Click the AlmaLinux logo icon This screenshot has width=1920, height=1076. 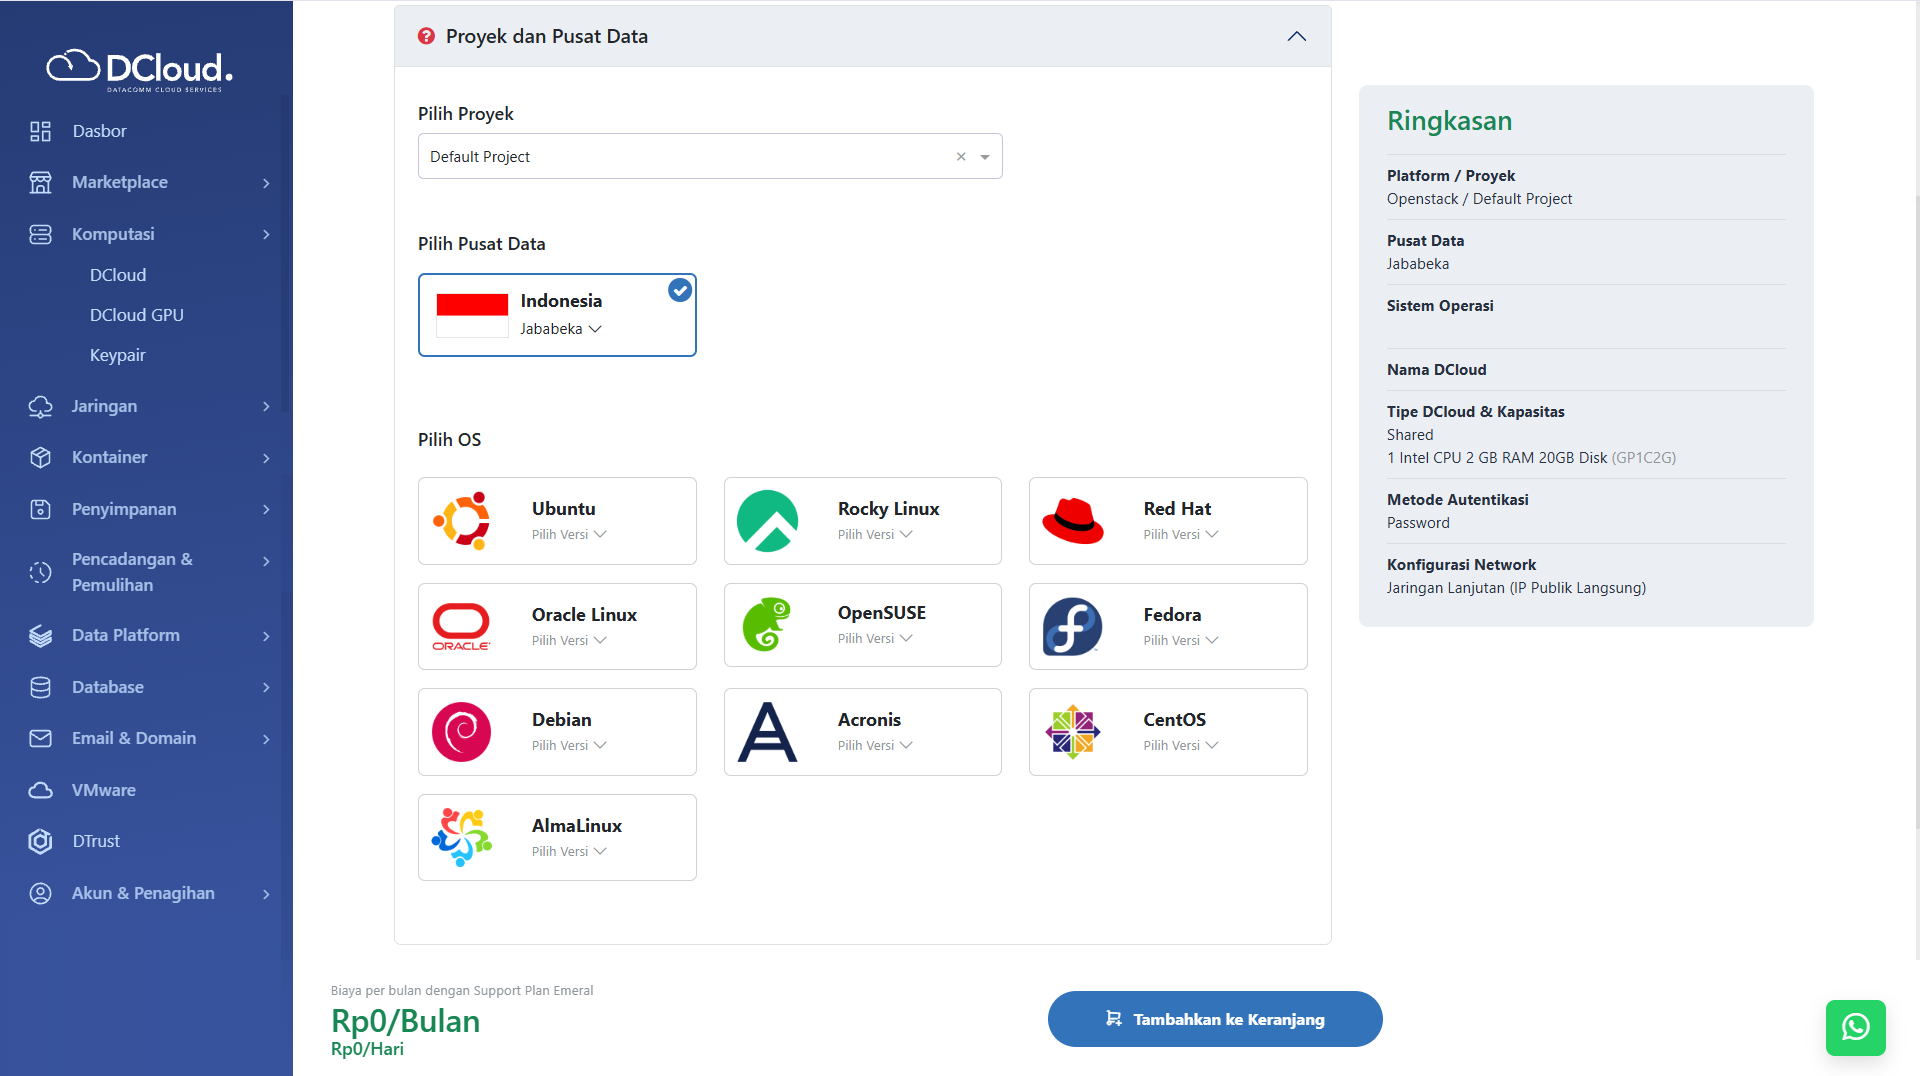click(462, 838)
